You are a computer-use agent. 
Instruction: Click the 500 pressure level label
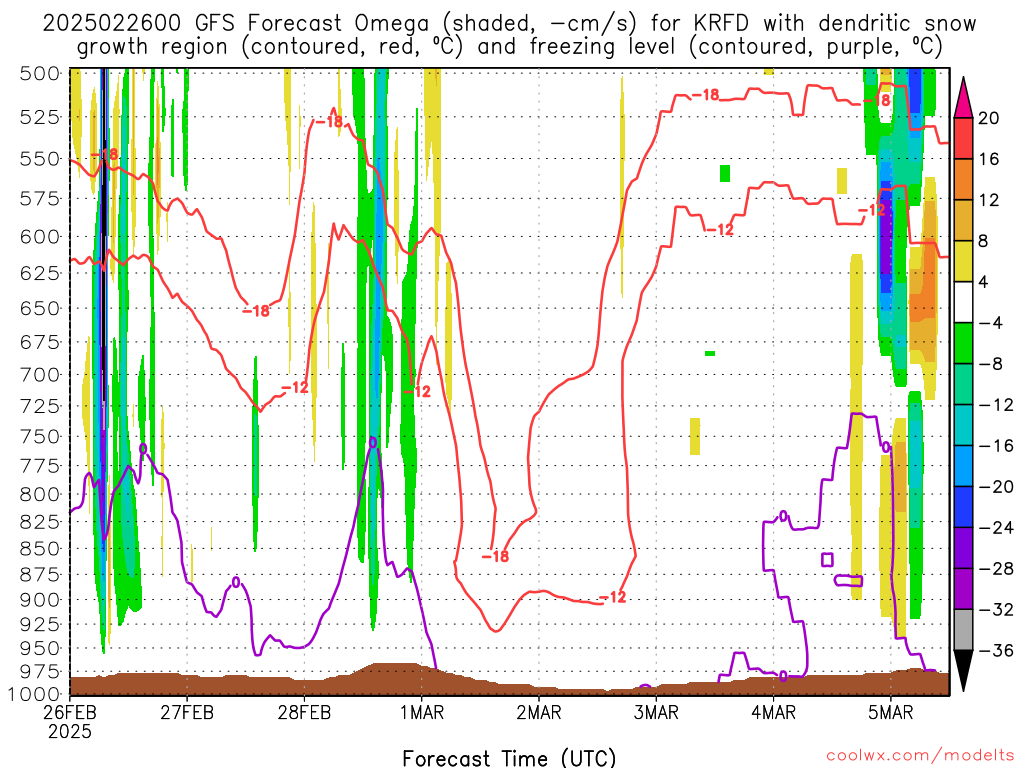click(40, 73)
